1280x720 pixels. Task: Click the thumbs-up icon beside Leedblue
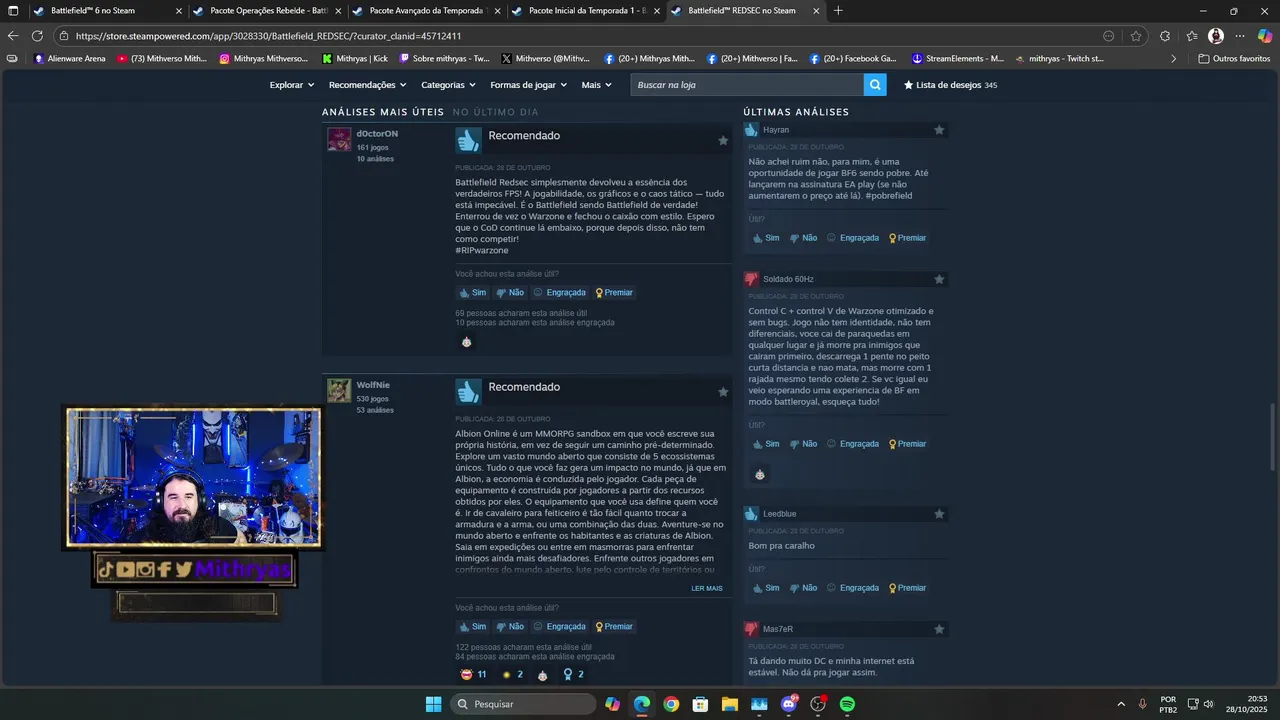coord(751,514)
